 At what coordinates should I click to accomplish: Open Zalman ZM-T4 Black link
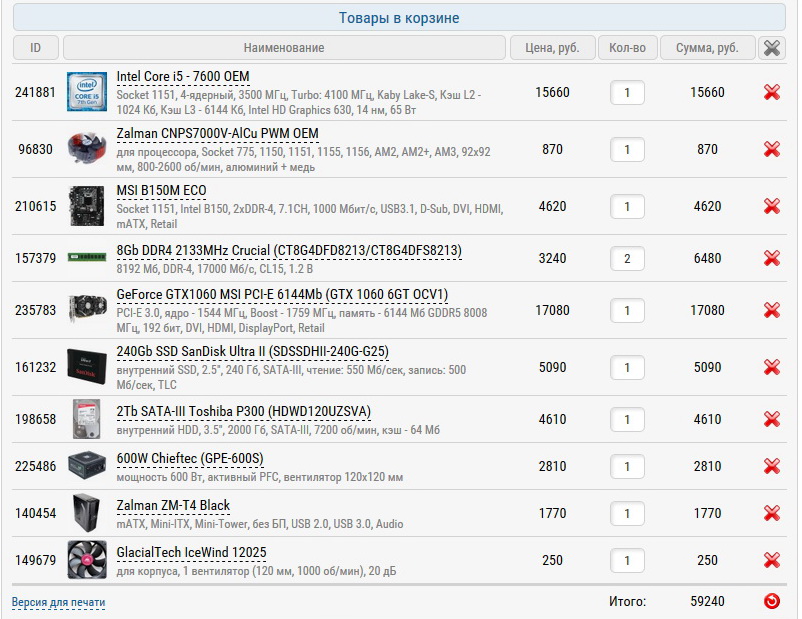pyautogui.click(x=173, y=505)
